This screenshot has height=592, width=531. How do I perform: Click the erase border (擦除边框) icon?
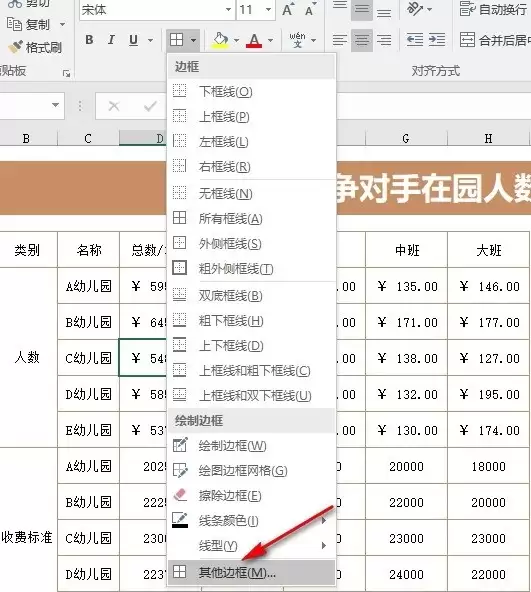point(180,495)
